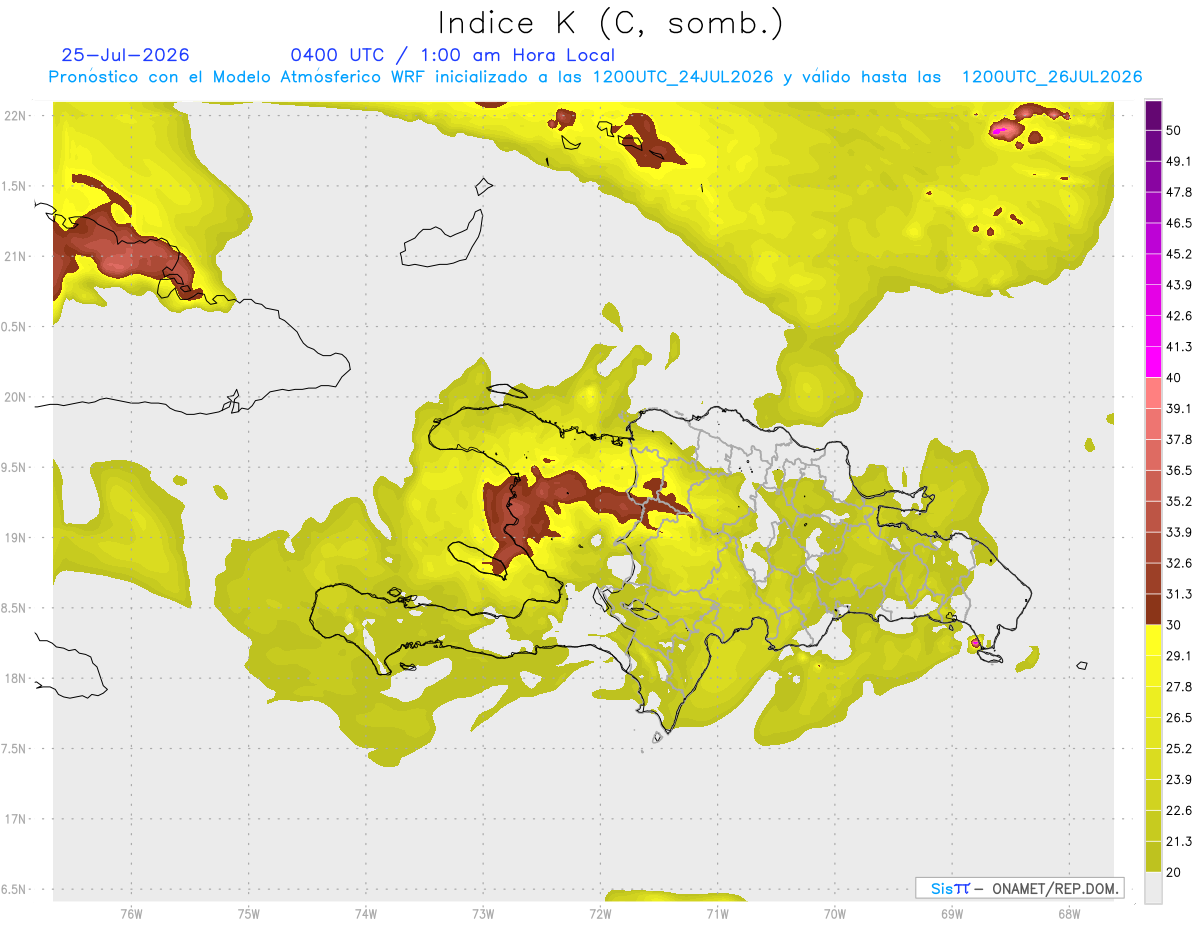Click the bright magenta legend swatch above 40
This screenshot has width=1200, height=927.
[1153, 361]
